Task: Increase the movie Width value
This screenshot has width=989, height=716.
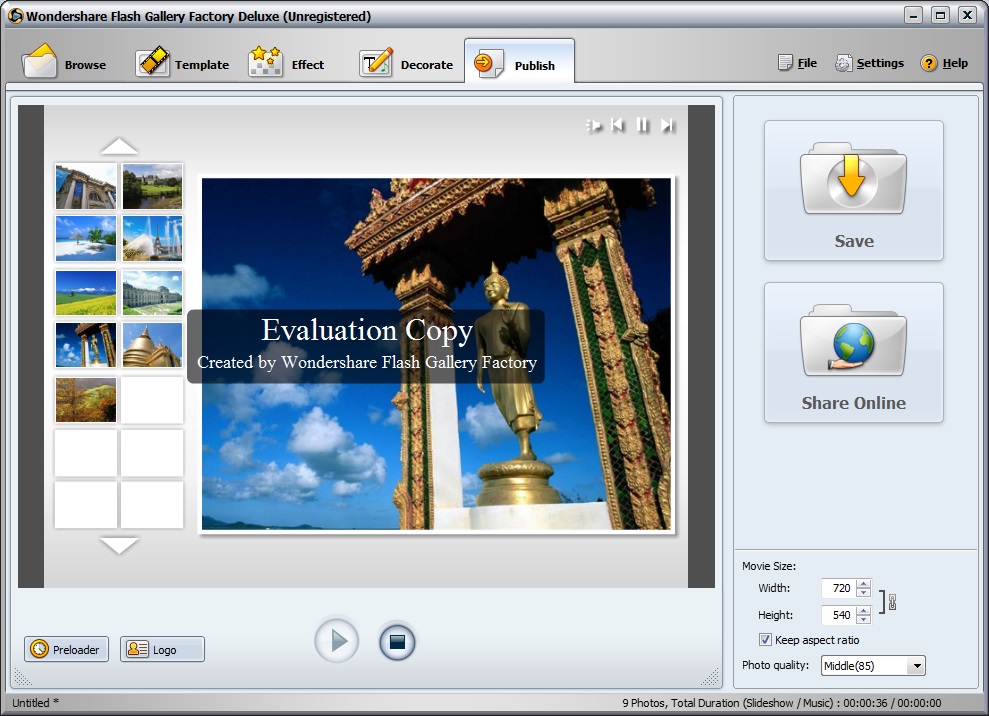Action: coord(862,583)
